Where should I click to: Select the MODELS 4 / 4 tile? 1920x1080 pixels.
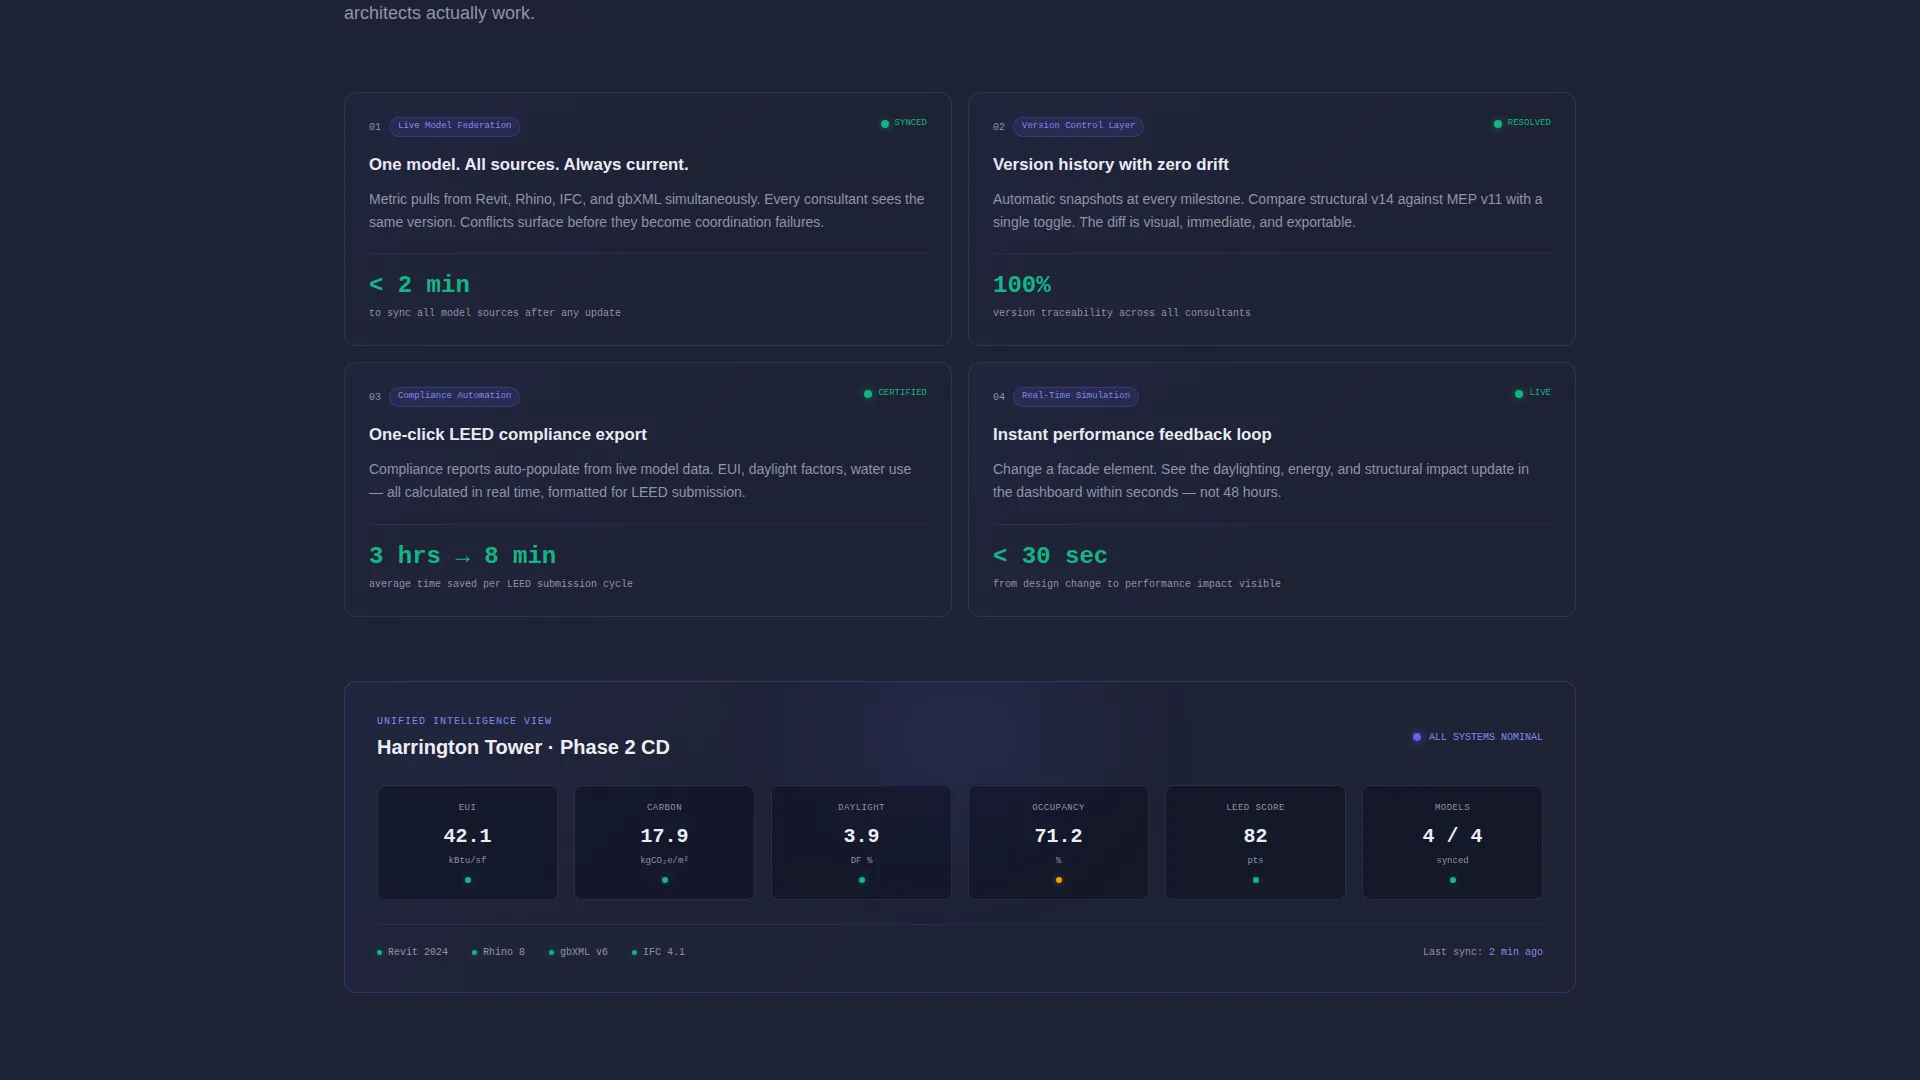coord(1452,842)
